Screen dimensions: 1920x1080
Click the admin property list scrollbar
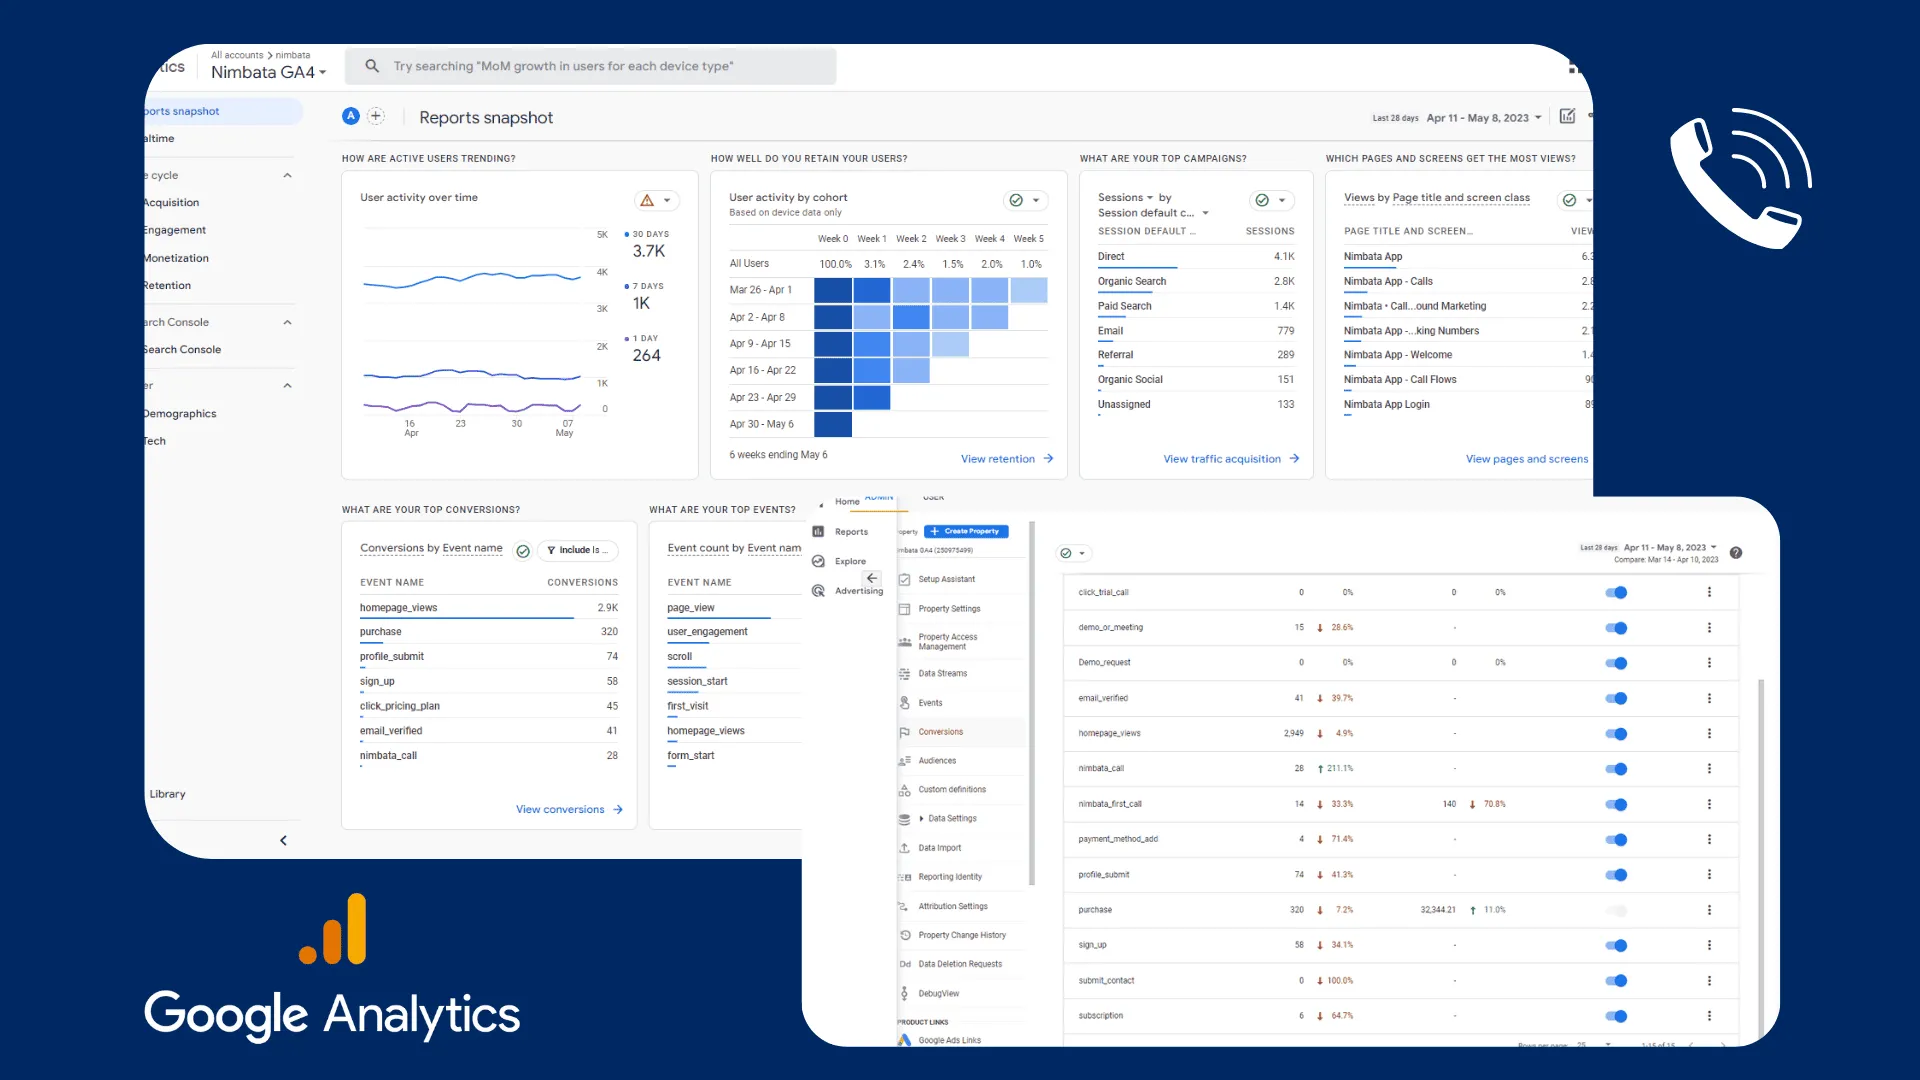(1031, 703)
